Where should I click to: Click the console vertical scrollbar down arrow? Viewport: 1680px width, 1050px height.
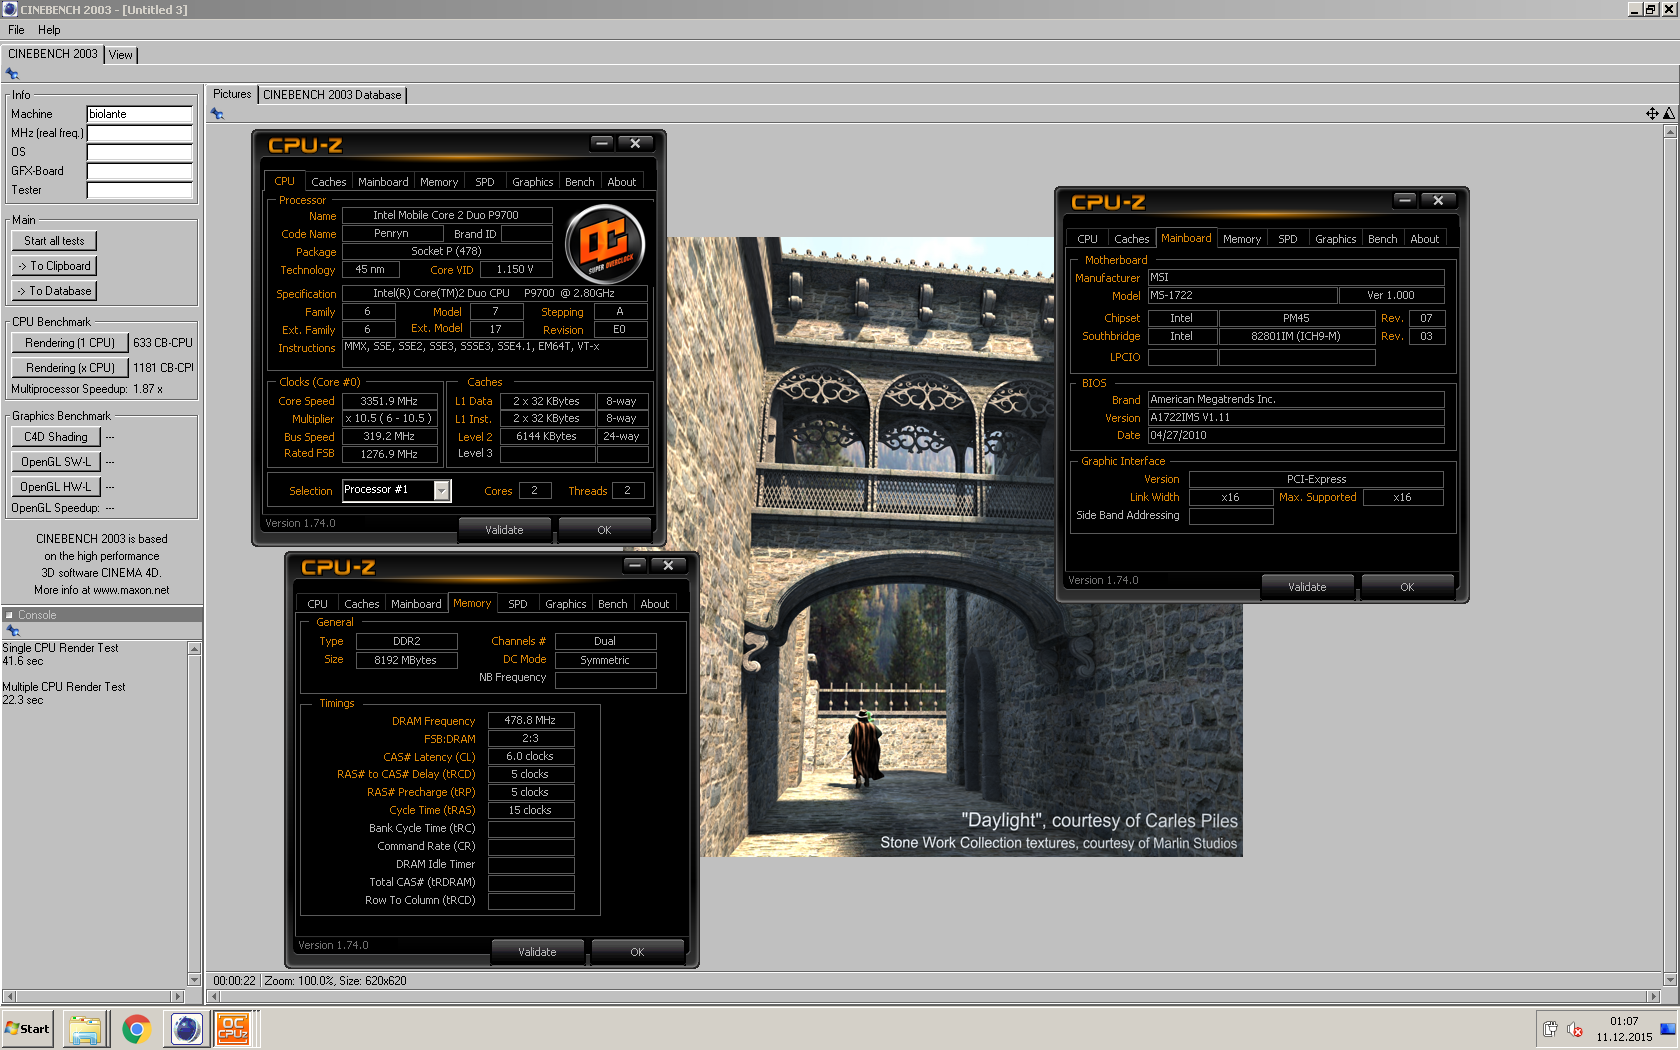pyautogui.click(x=195, y=980)
